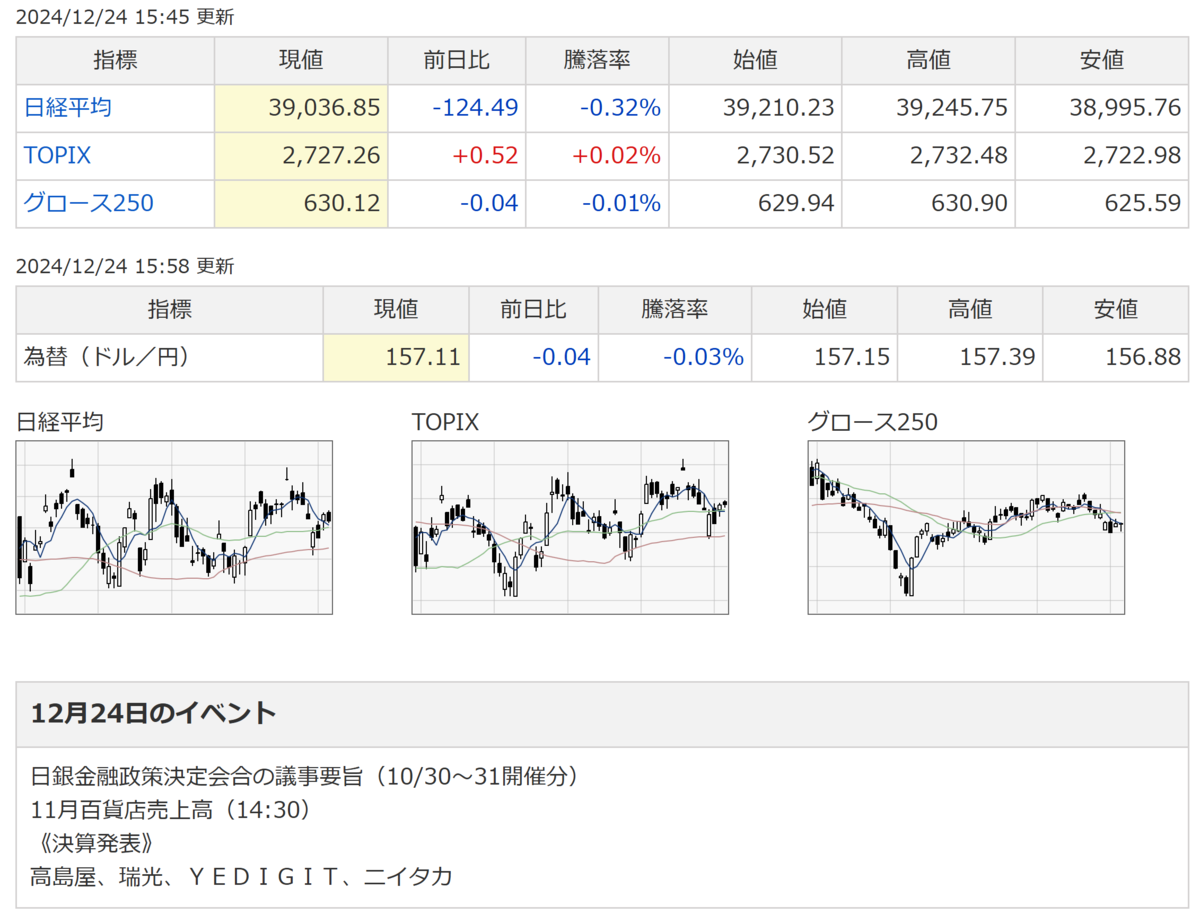The image size is (1200, 914).
Task: Click the 12月24日のイベント heading
Action: point(154,714)
